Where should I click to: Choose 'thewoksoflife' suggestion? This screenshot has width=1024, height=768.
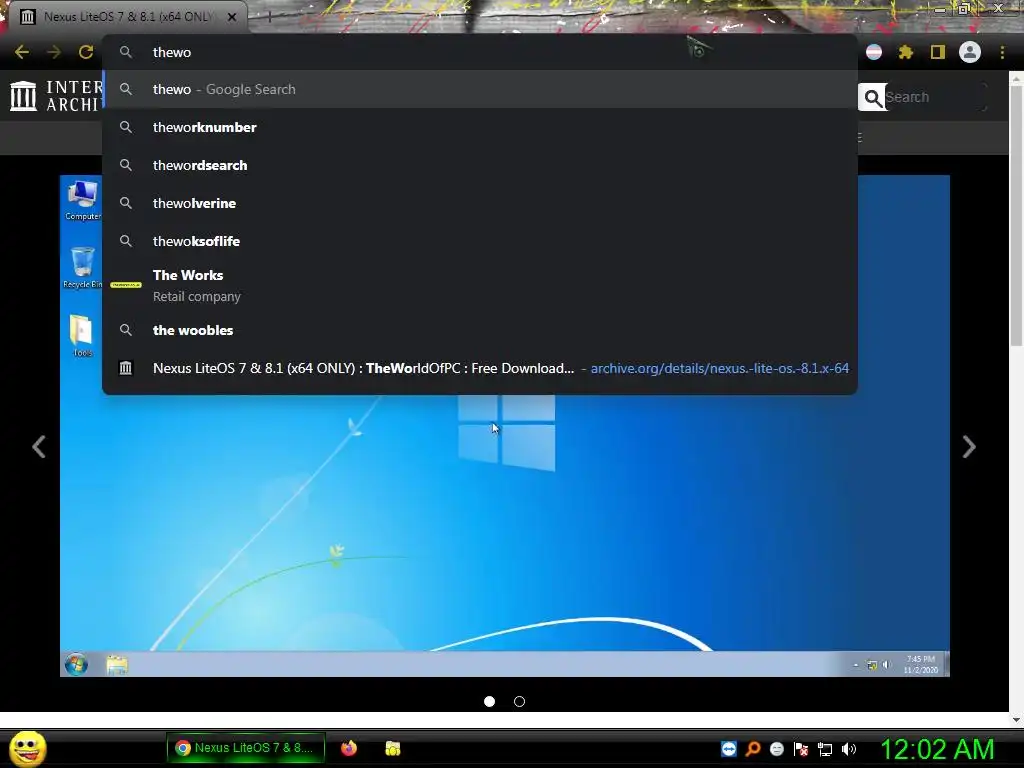pyautogui.click(x=480, y=241)
